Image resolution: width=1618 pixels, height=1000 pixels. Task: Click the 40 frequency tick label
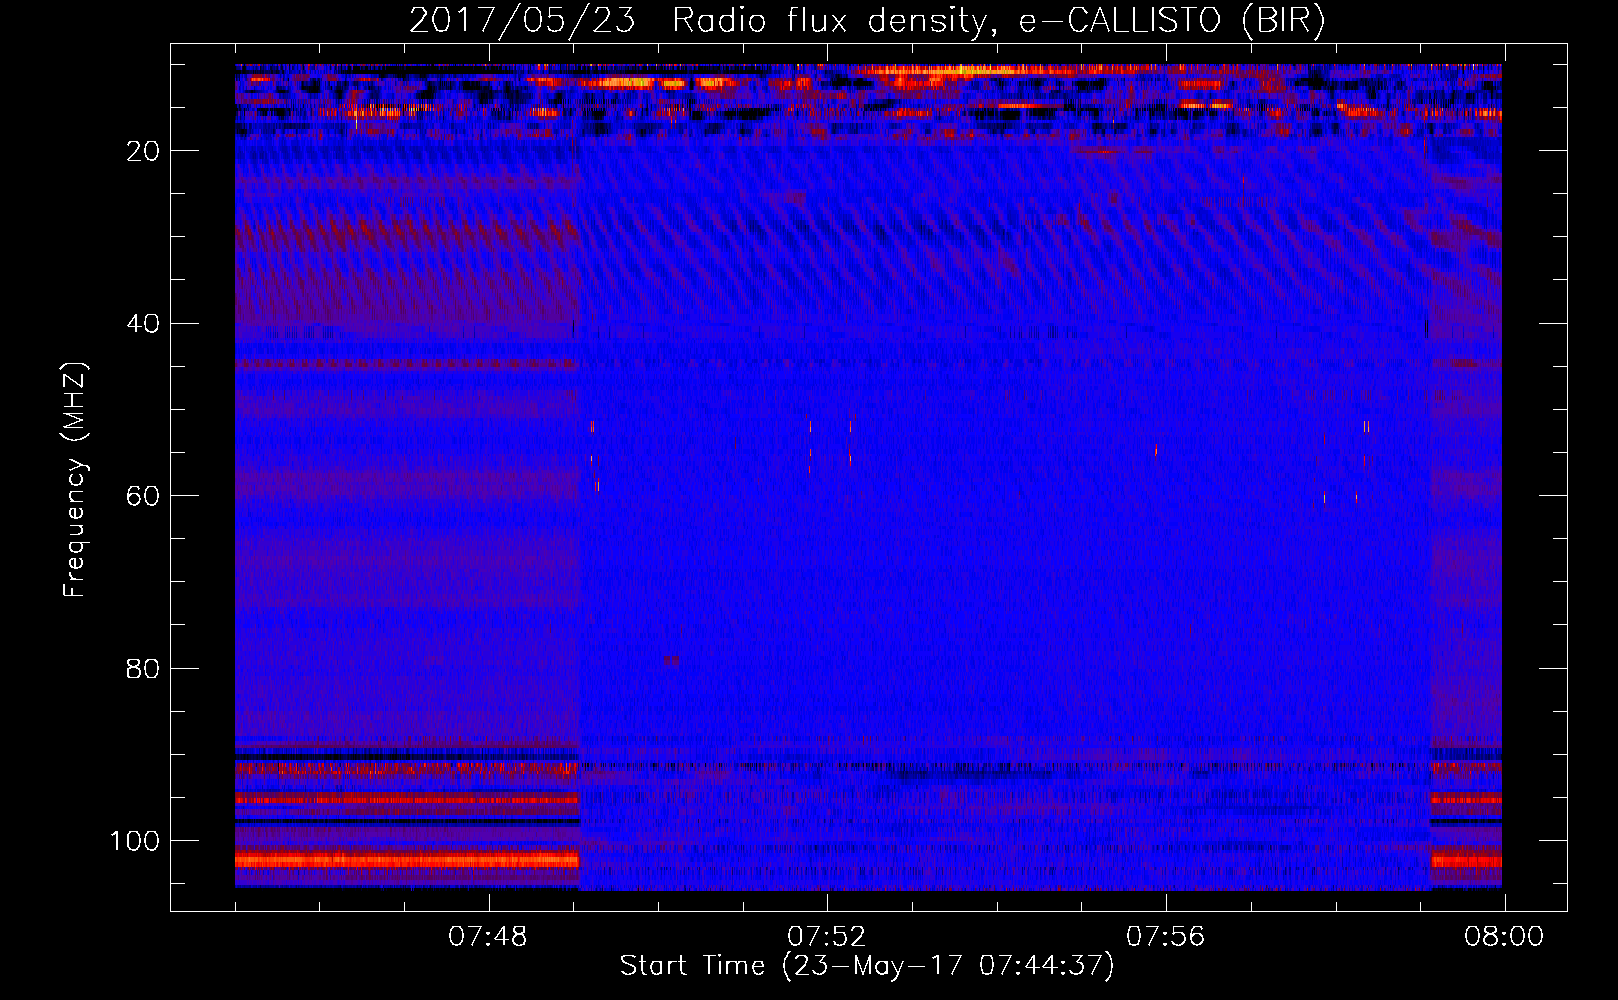[x=143, y=324]
